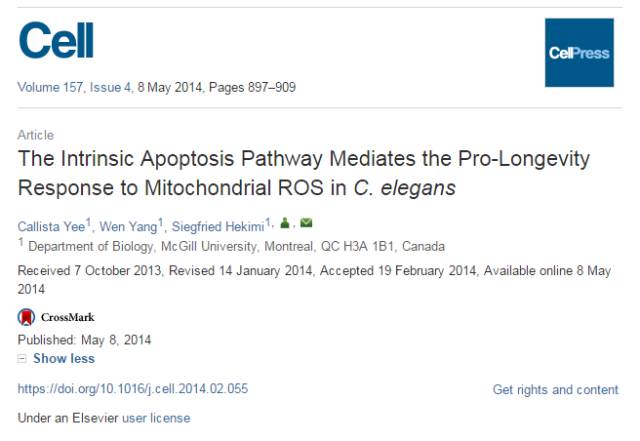
Task: Click the corresponding author person icon
Action: coord(284,223)
